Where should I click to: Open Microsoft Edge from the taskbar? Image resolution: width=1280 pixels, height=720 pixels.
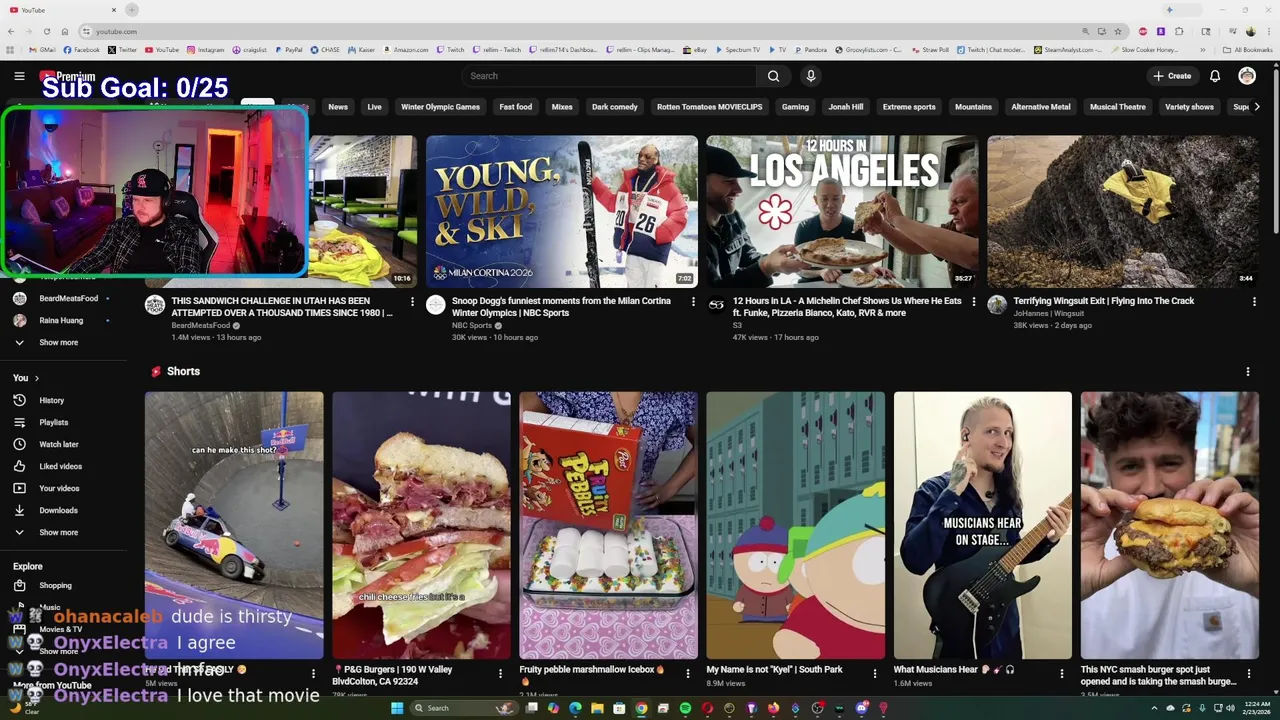(575, 708)
